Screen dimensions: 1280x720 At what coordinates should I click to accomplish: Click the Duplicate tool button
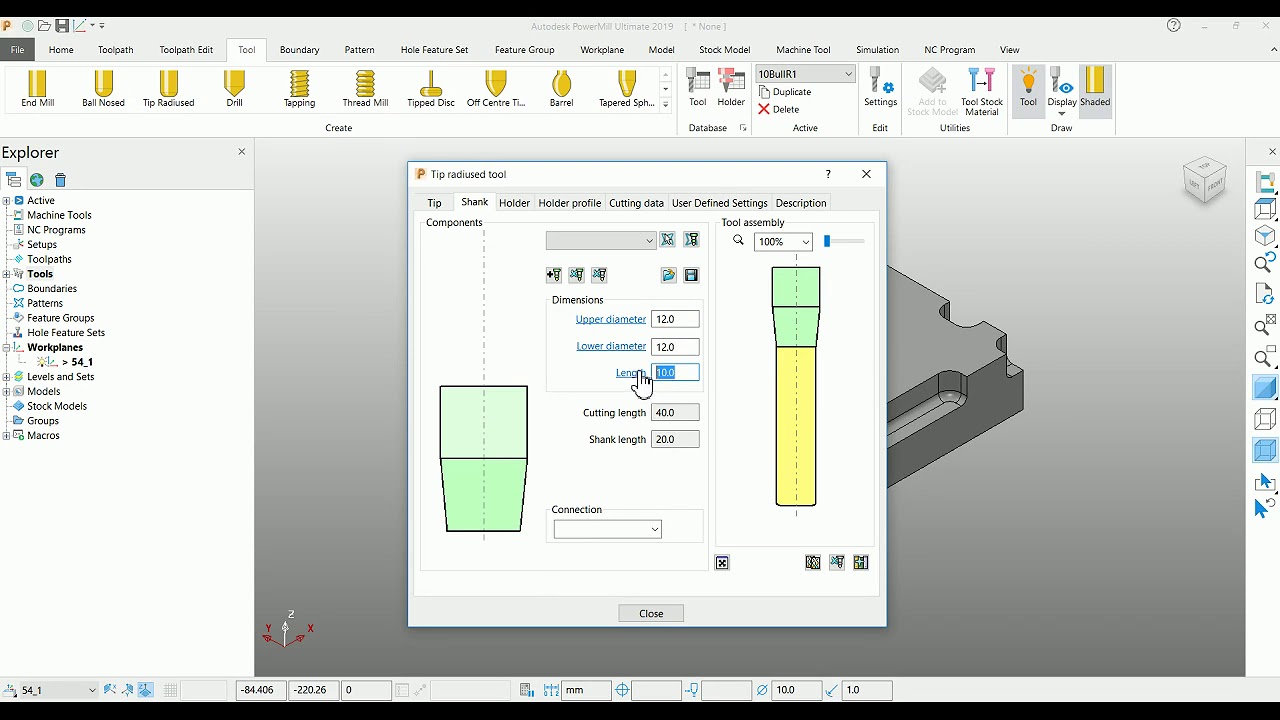tap(785, 92)
